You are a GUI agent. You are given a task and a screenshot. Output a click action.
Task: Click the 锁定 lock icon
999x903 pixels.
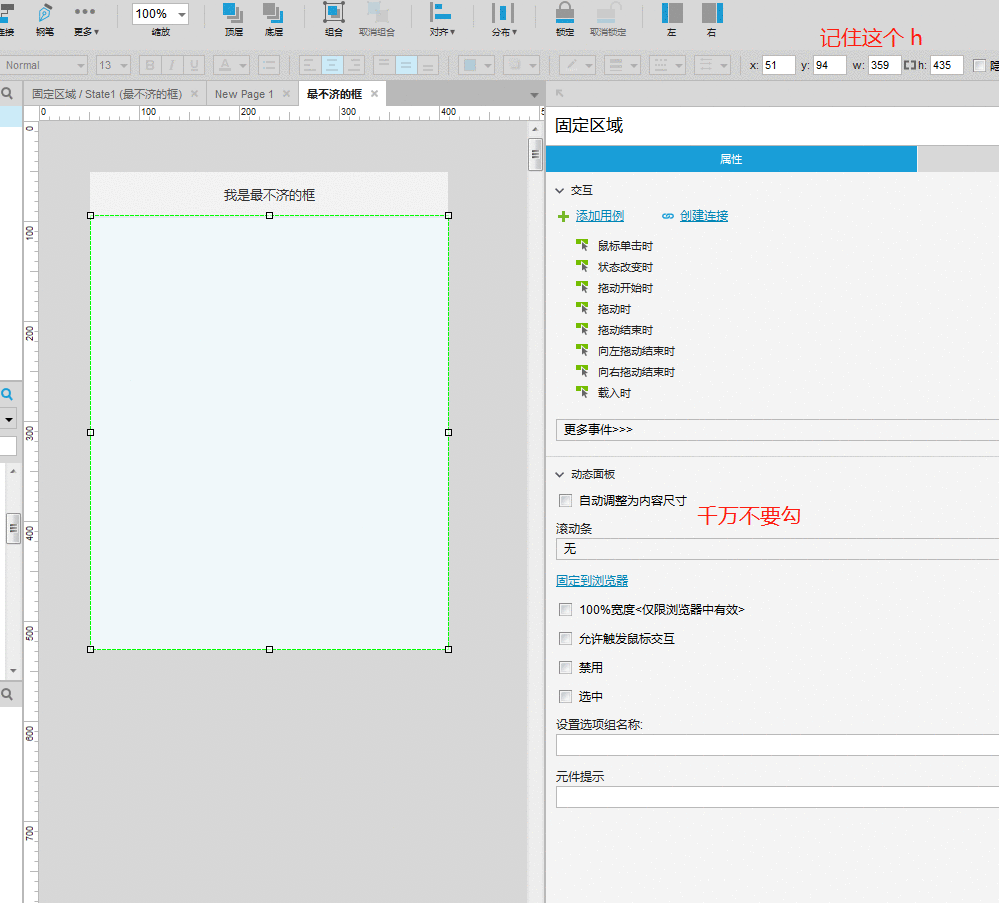(564, 20)
